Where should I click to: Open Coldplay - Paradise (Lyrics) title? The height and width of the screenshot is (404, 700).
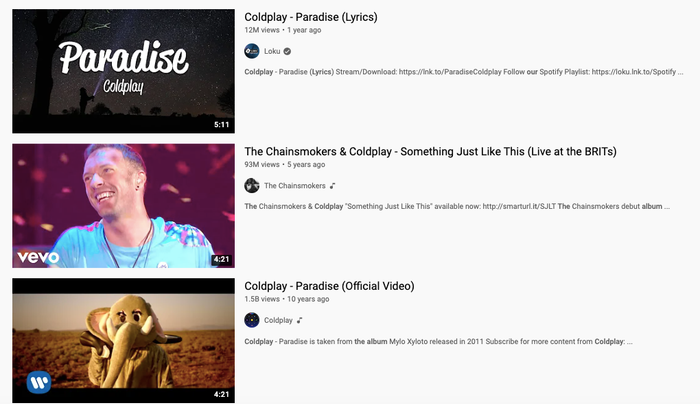[311, 17]
